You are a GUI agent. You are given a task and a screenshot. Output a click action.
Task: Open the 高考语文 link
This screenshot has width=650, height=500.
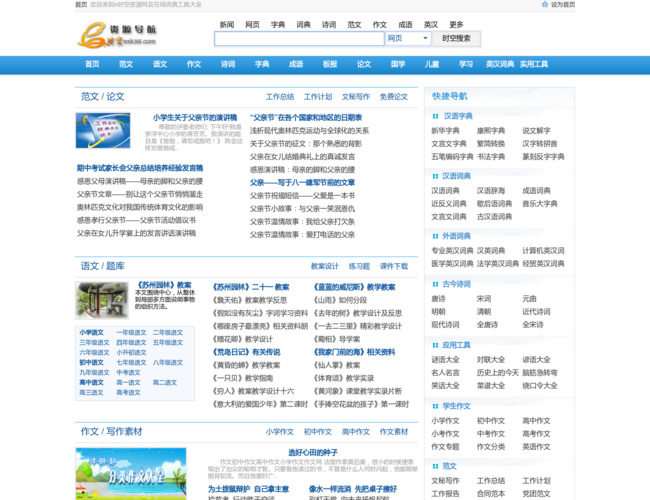[128, 392]
